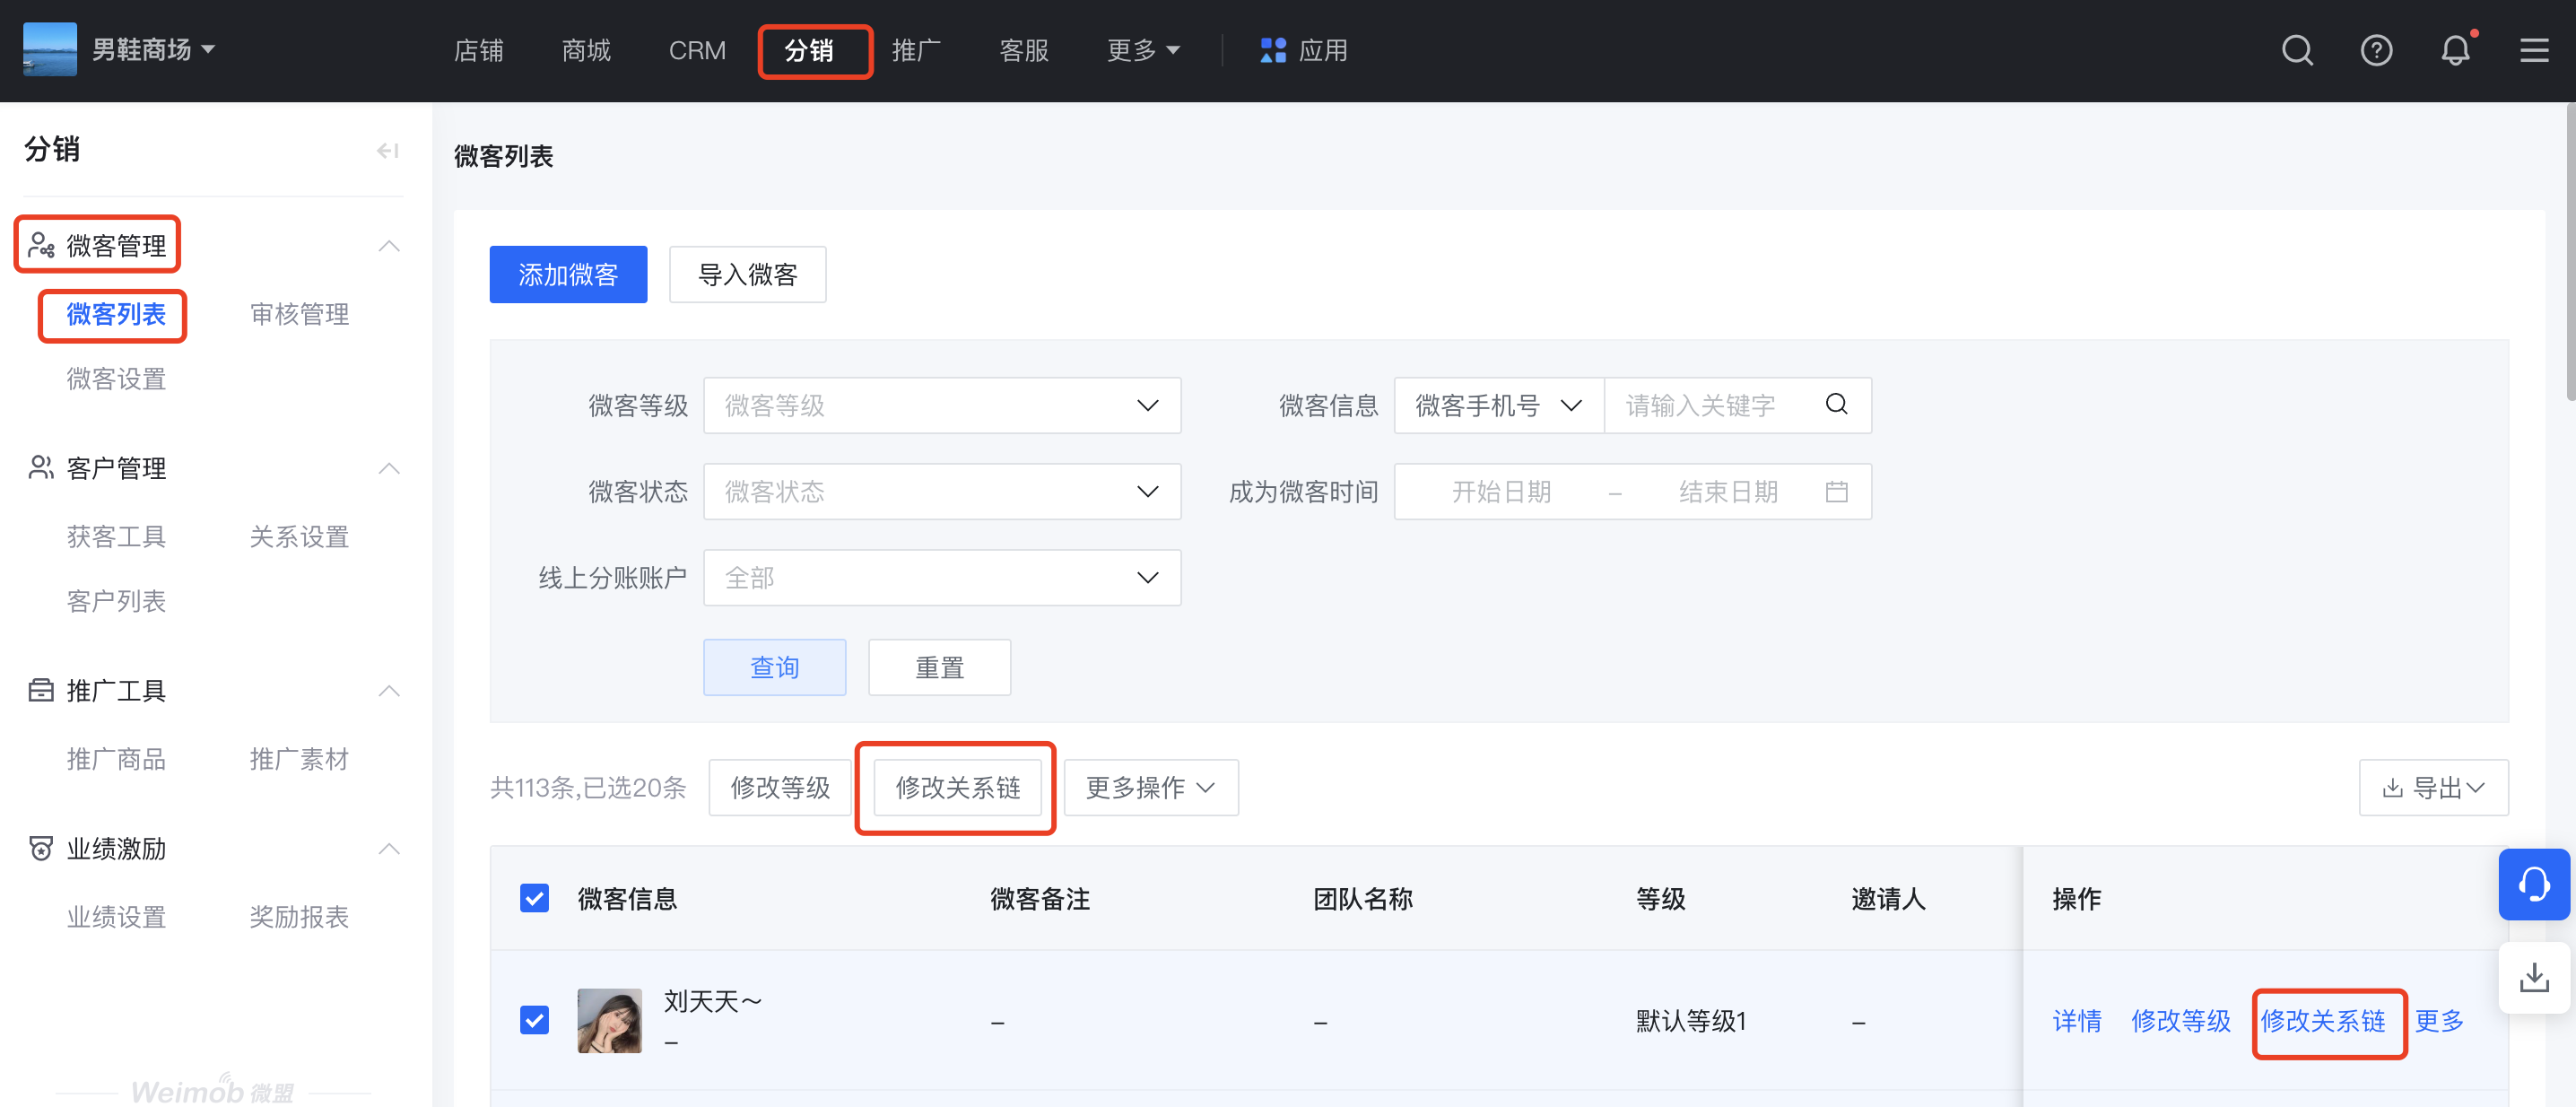Switch to the 商城 tab
This screenshot has width=2576, height=1107.
coord(586,50)
